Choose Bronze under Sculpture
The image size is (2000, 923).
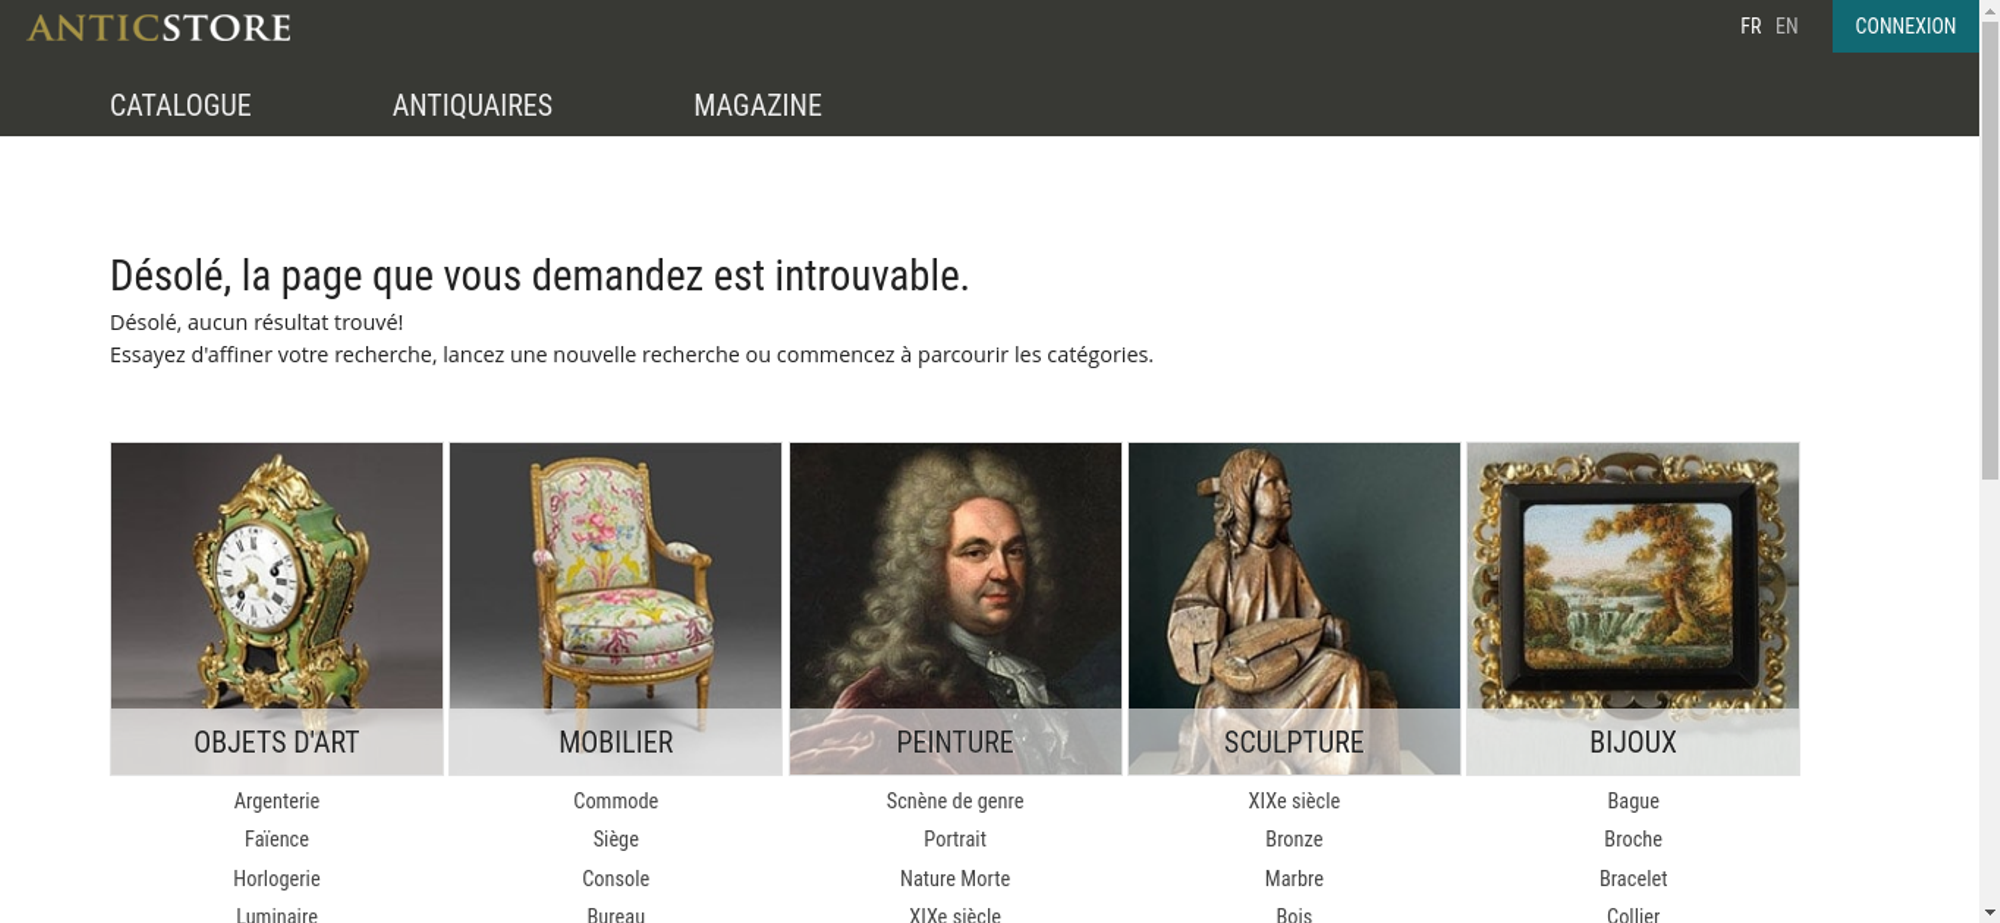coord(1294,839)
